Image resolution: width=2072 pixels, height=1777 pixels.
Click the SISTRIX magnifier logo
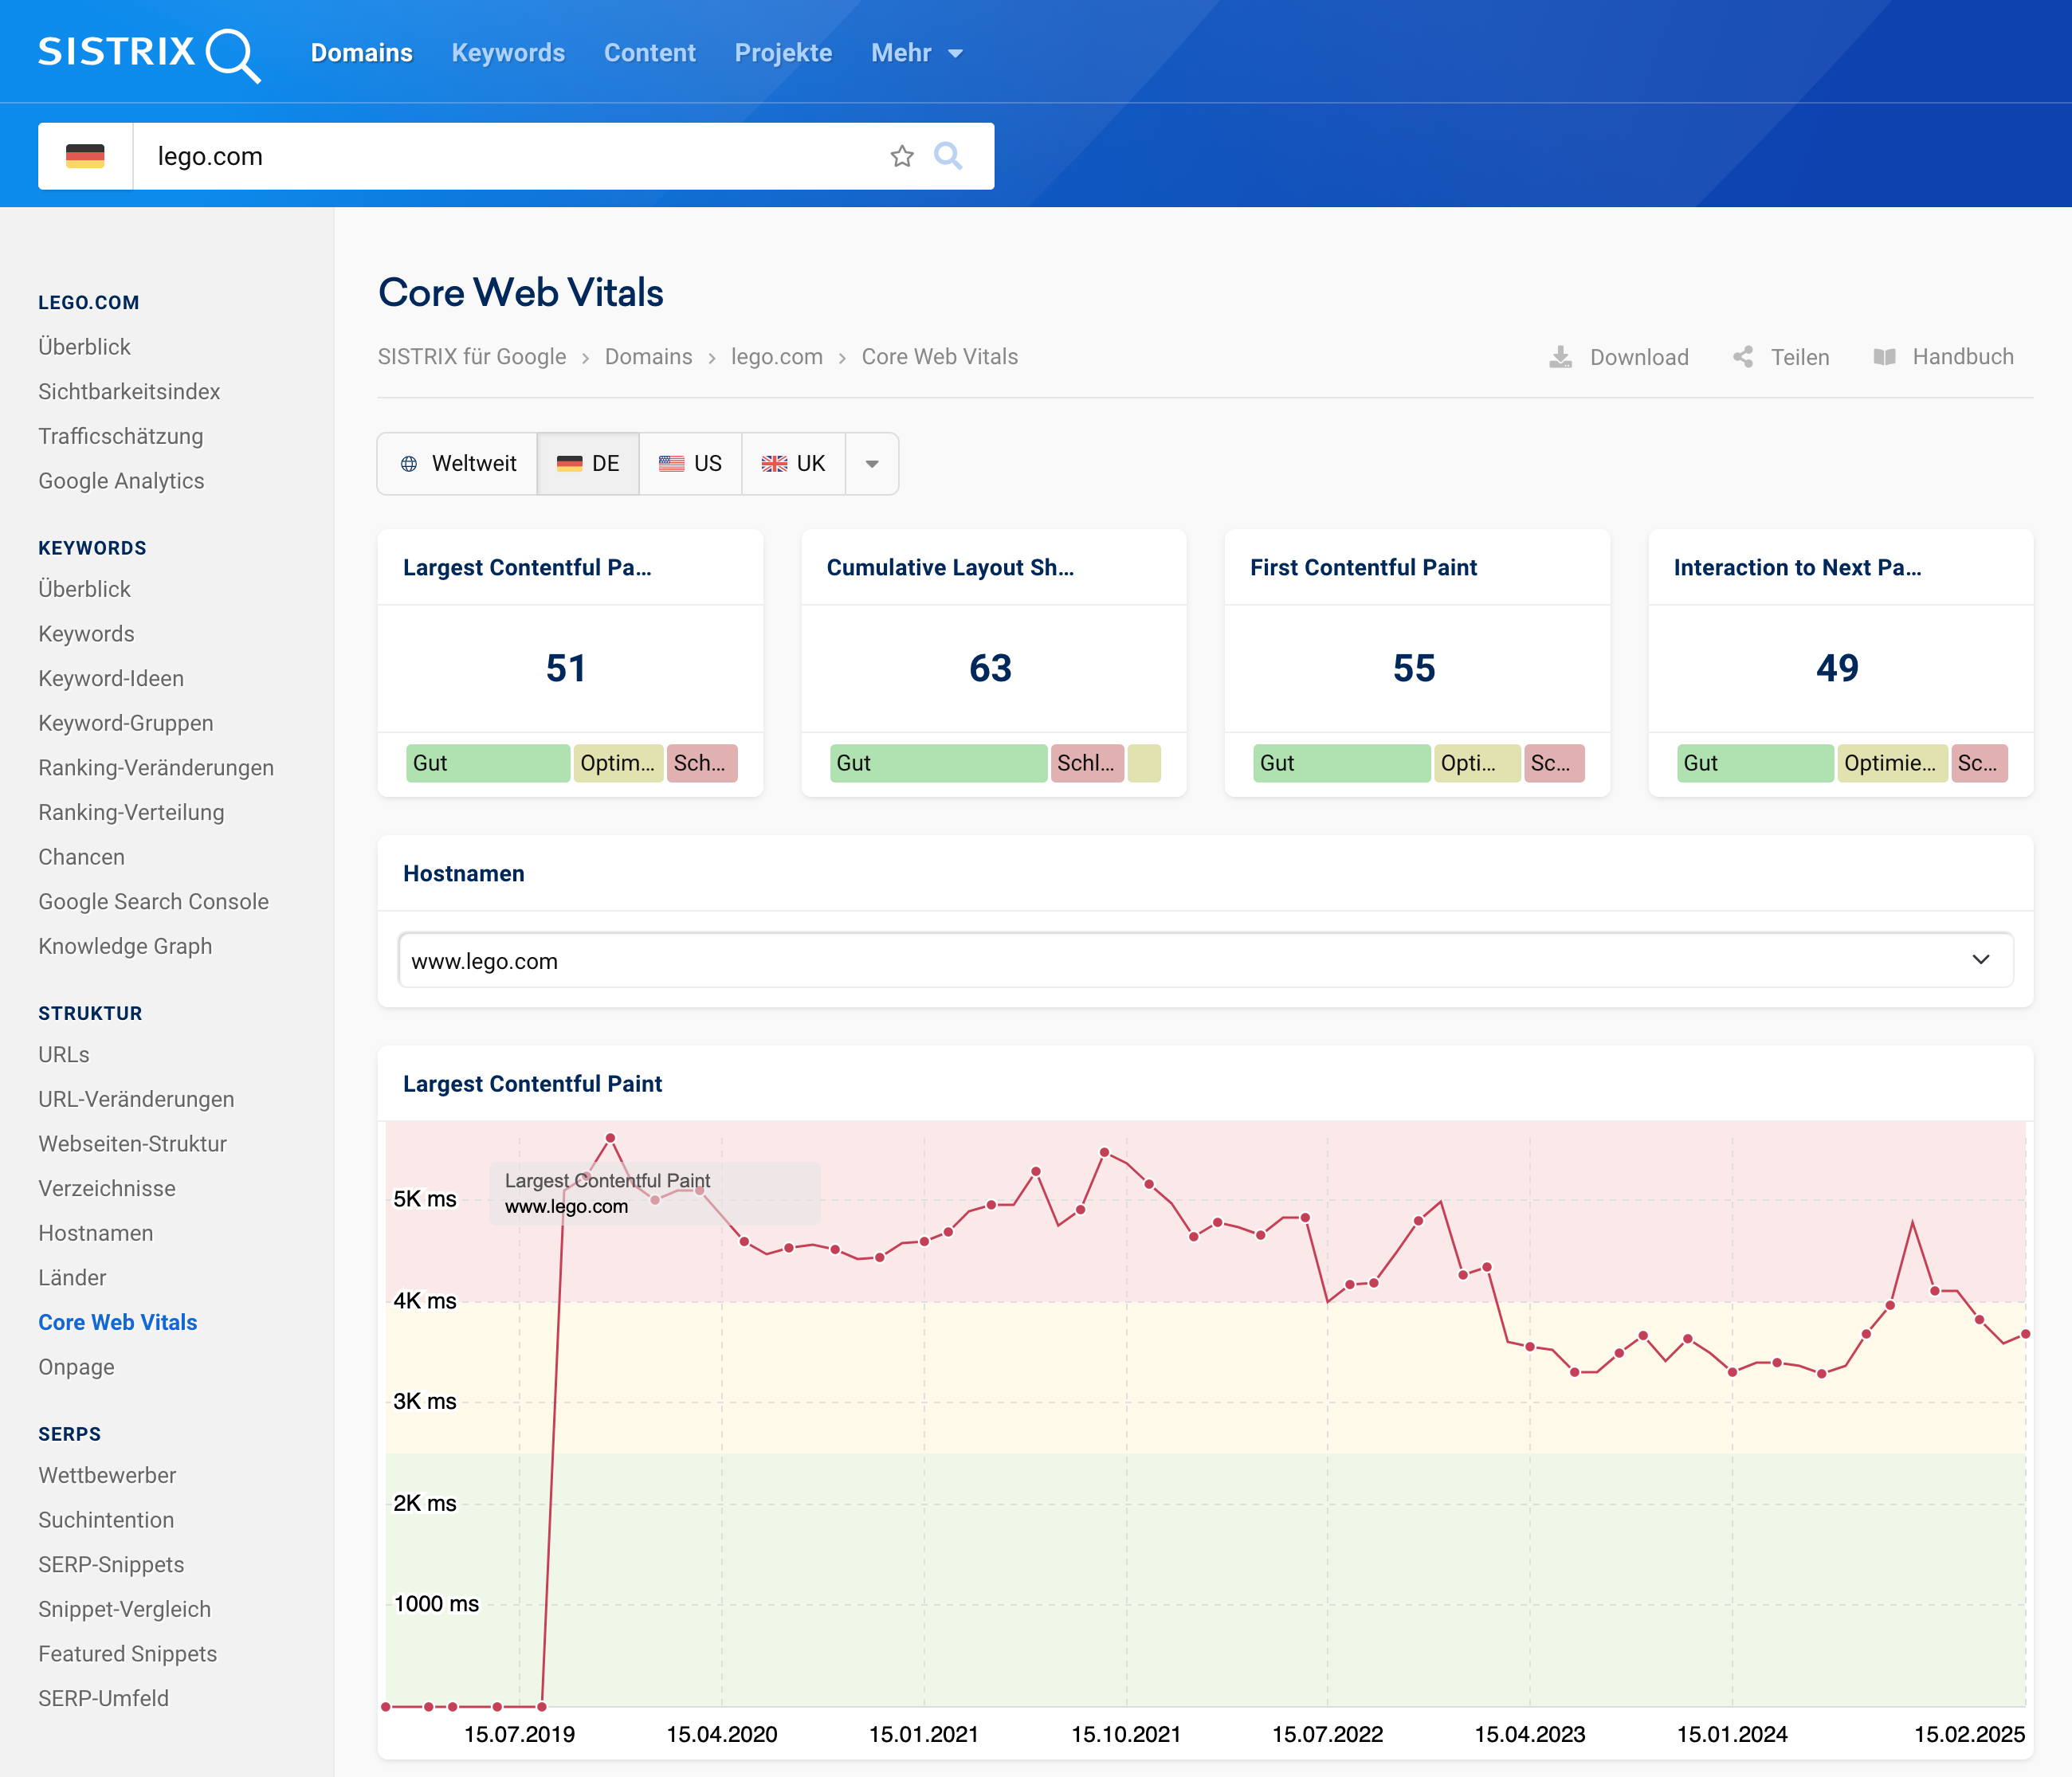tap(233, 54)
